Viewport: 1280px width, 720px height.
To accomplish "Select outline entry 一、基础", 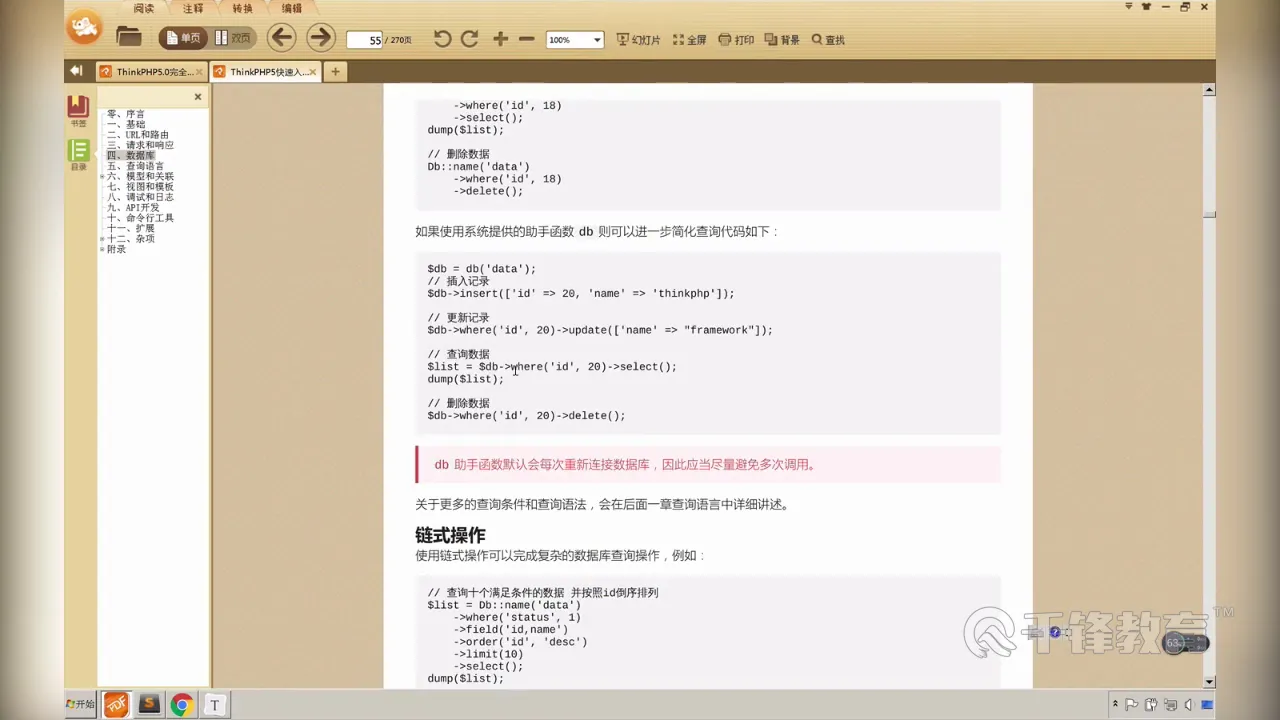I will [126, 124].
